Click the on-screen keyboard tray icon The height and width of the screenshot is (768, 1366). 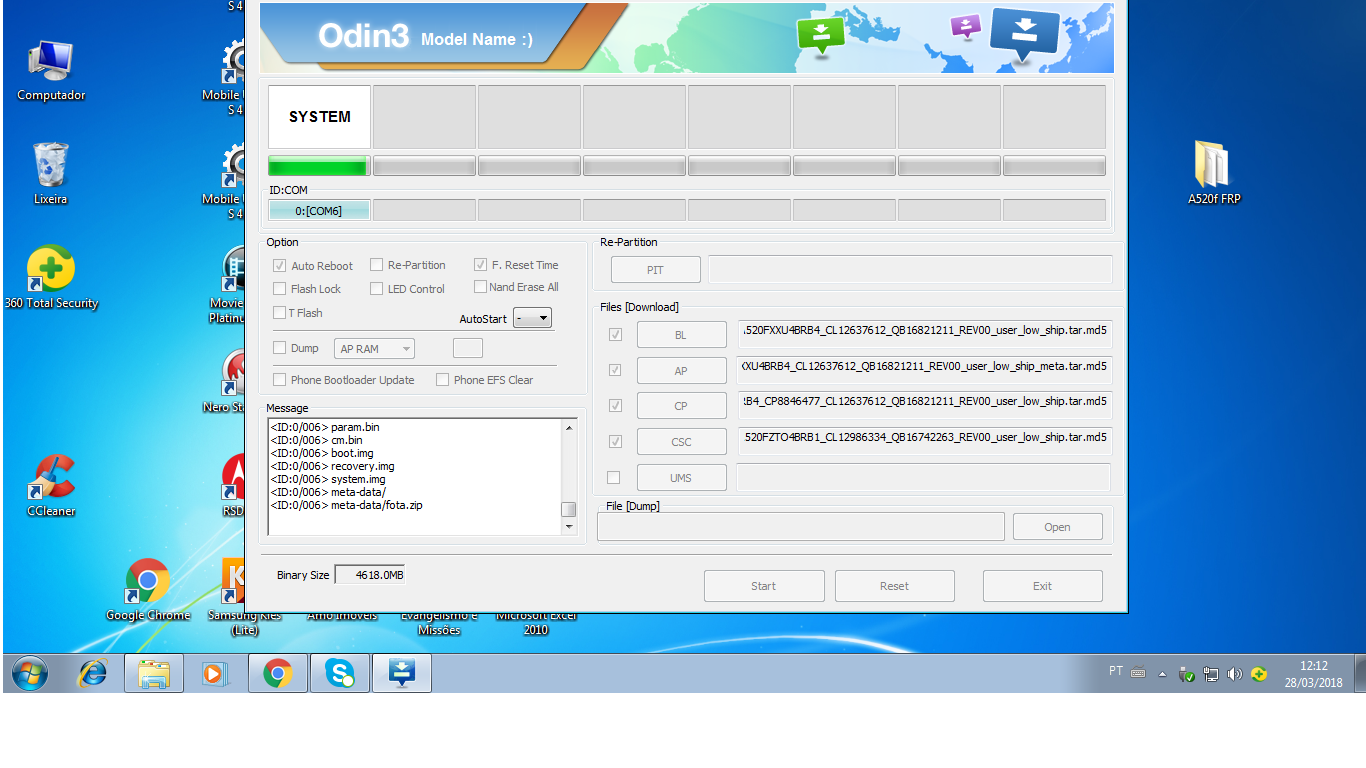click(x=1138, y=673)
